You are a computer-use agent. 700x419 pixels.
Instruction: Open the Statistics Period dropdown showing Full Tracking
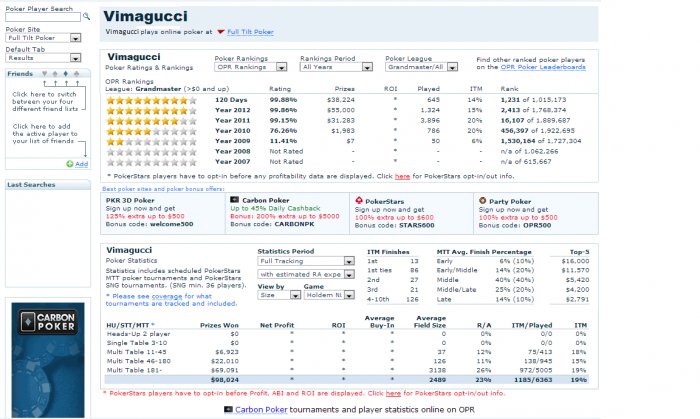pyautogui.click(x=306, y=261)
